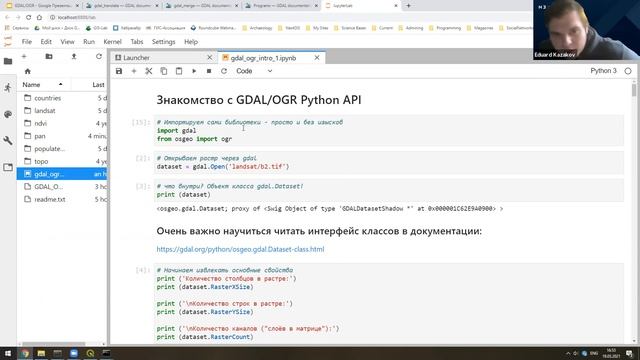
Task: Open Windows notification center icon
Action: tap(630, 353)
